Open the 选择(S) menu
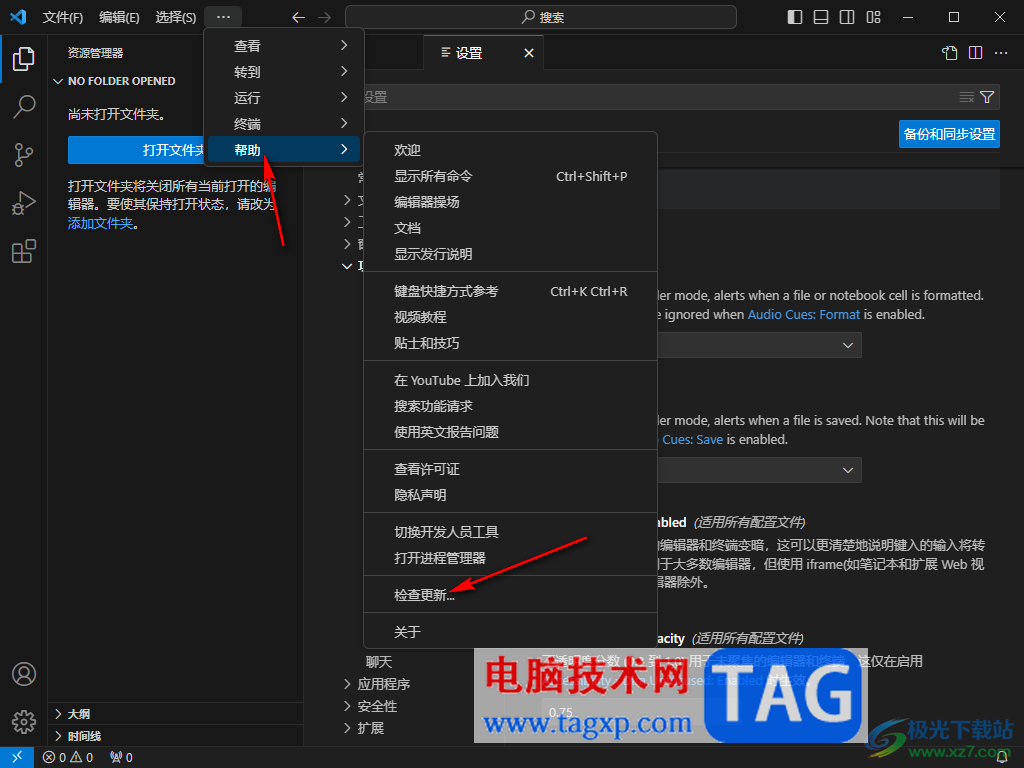The width and height of the screenshot is (1024, 768). pos(175,17)
